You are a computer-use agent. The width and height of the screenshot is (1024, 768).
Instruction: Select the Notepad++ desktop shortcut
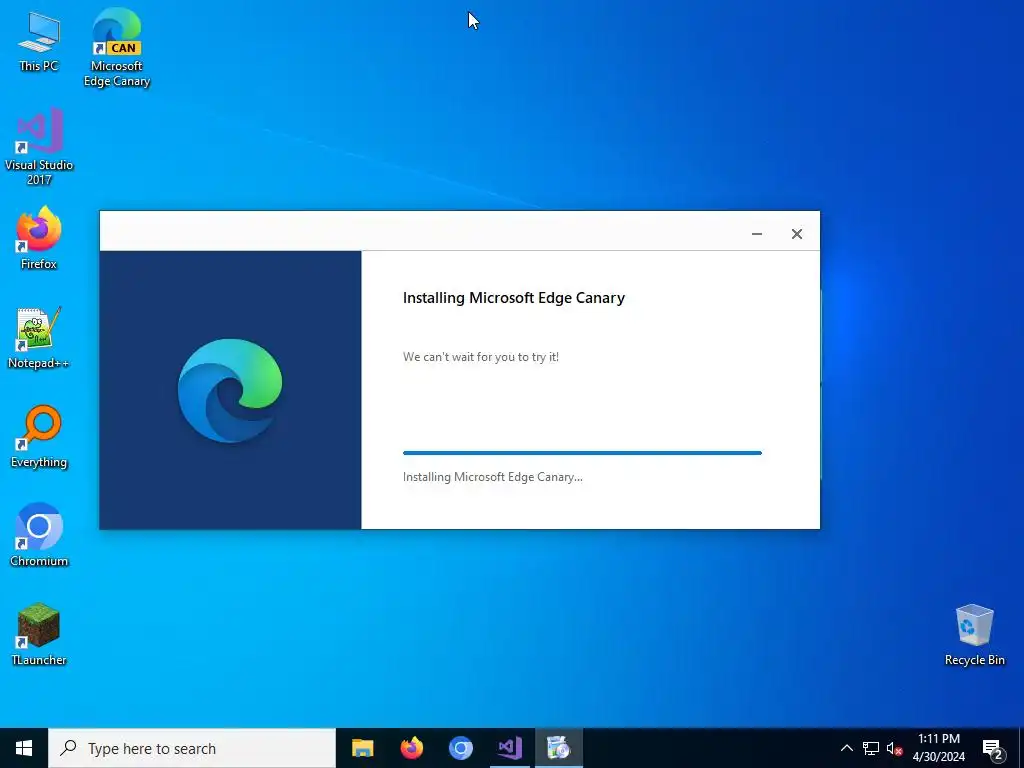(39, 338)
